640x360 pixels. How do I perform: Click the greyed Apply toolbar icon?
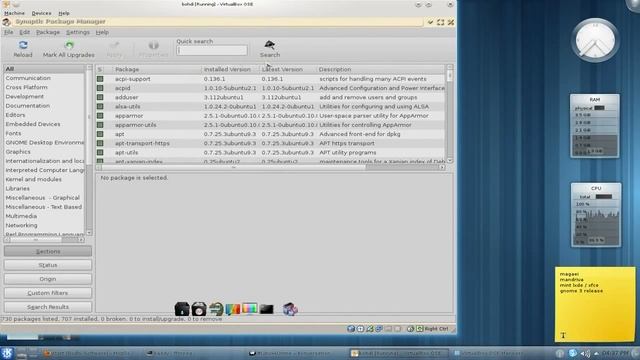(x=115, y=44)
